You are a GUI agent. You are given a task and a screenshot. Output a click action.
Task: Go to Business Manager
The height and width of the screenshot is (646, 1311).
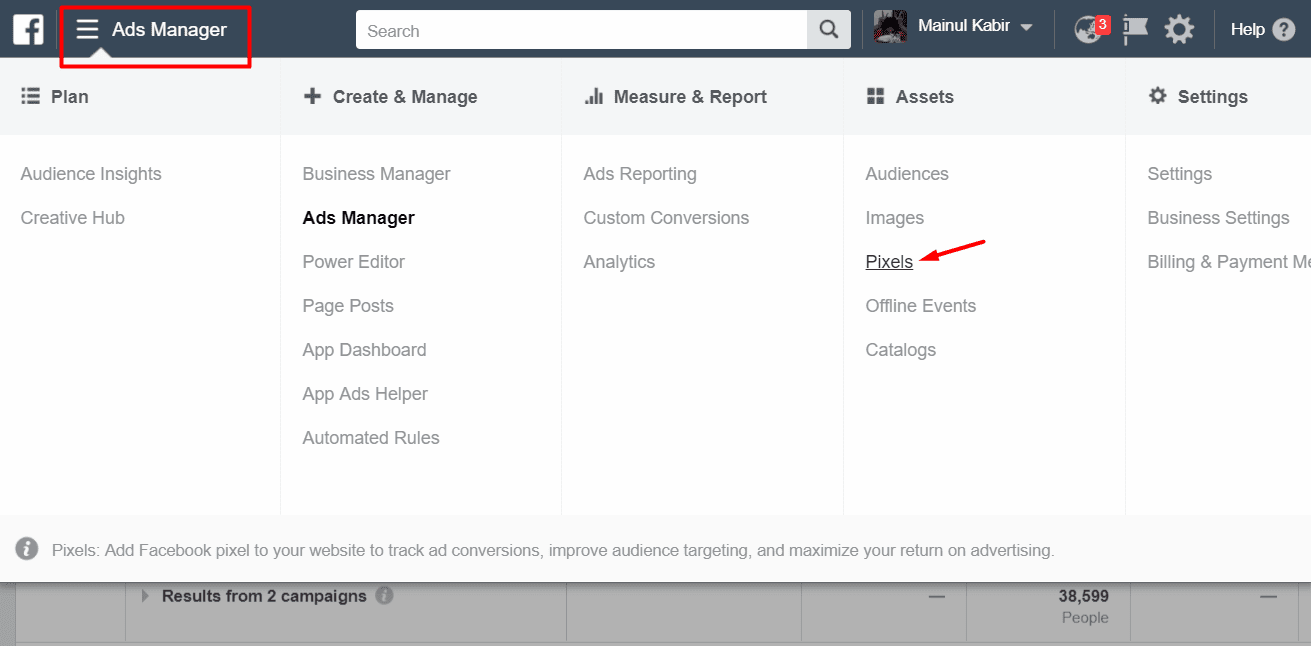[x=377, y=174]
